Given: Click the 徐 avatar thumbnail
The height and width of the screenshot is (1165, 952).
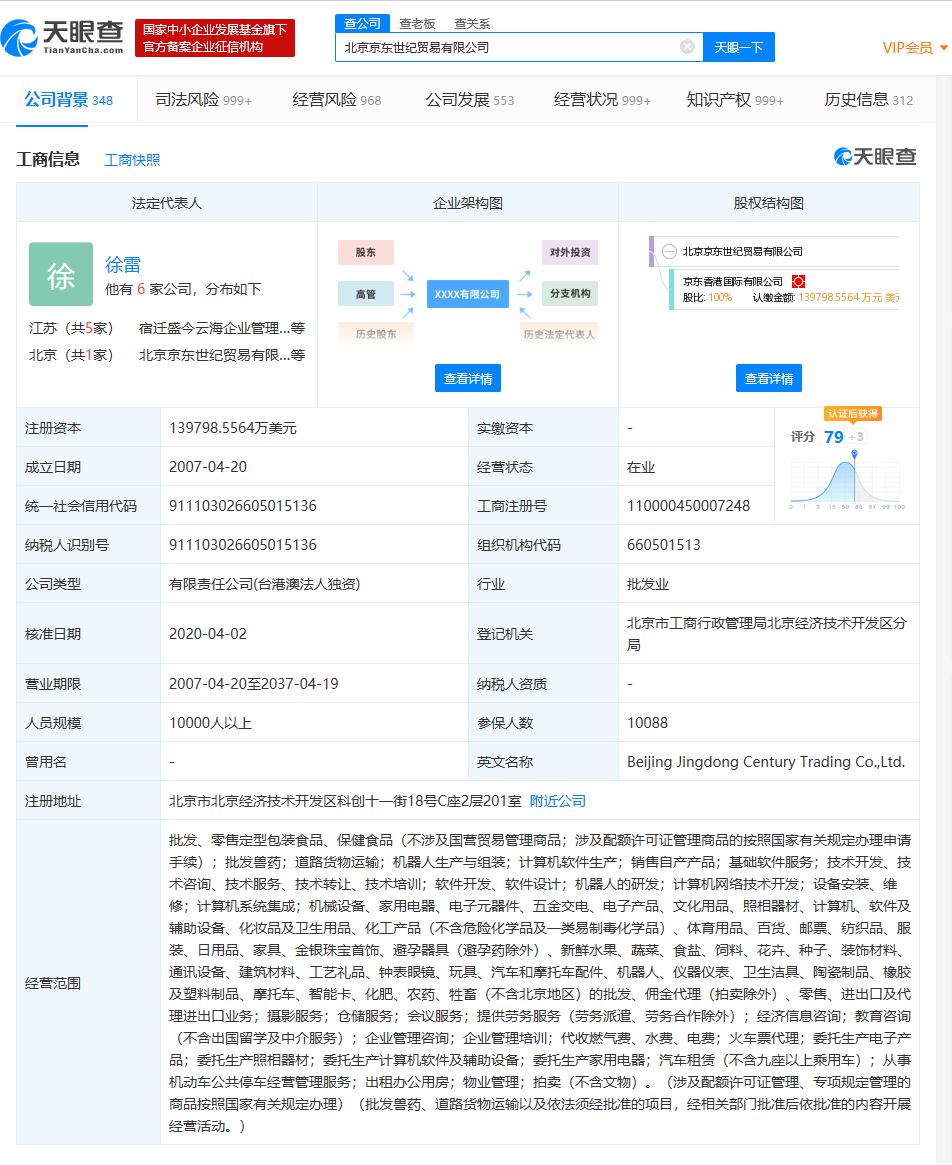Looking at the screenshot, I should point(61,274).
